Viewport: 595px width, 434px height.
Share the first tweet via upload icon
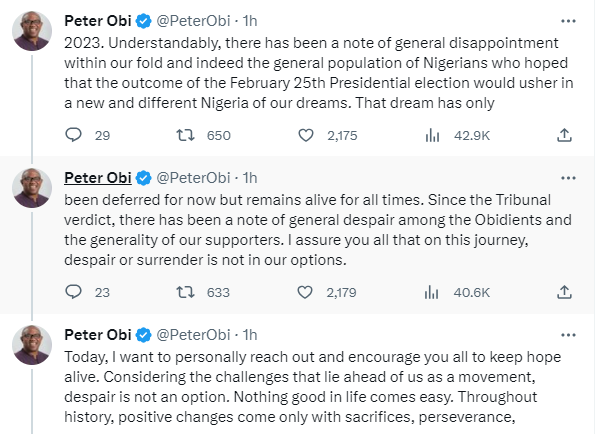(564, 135)
